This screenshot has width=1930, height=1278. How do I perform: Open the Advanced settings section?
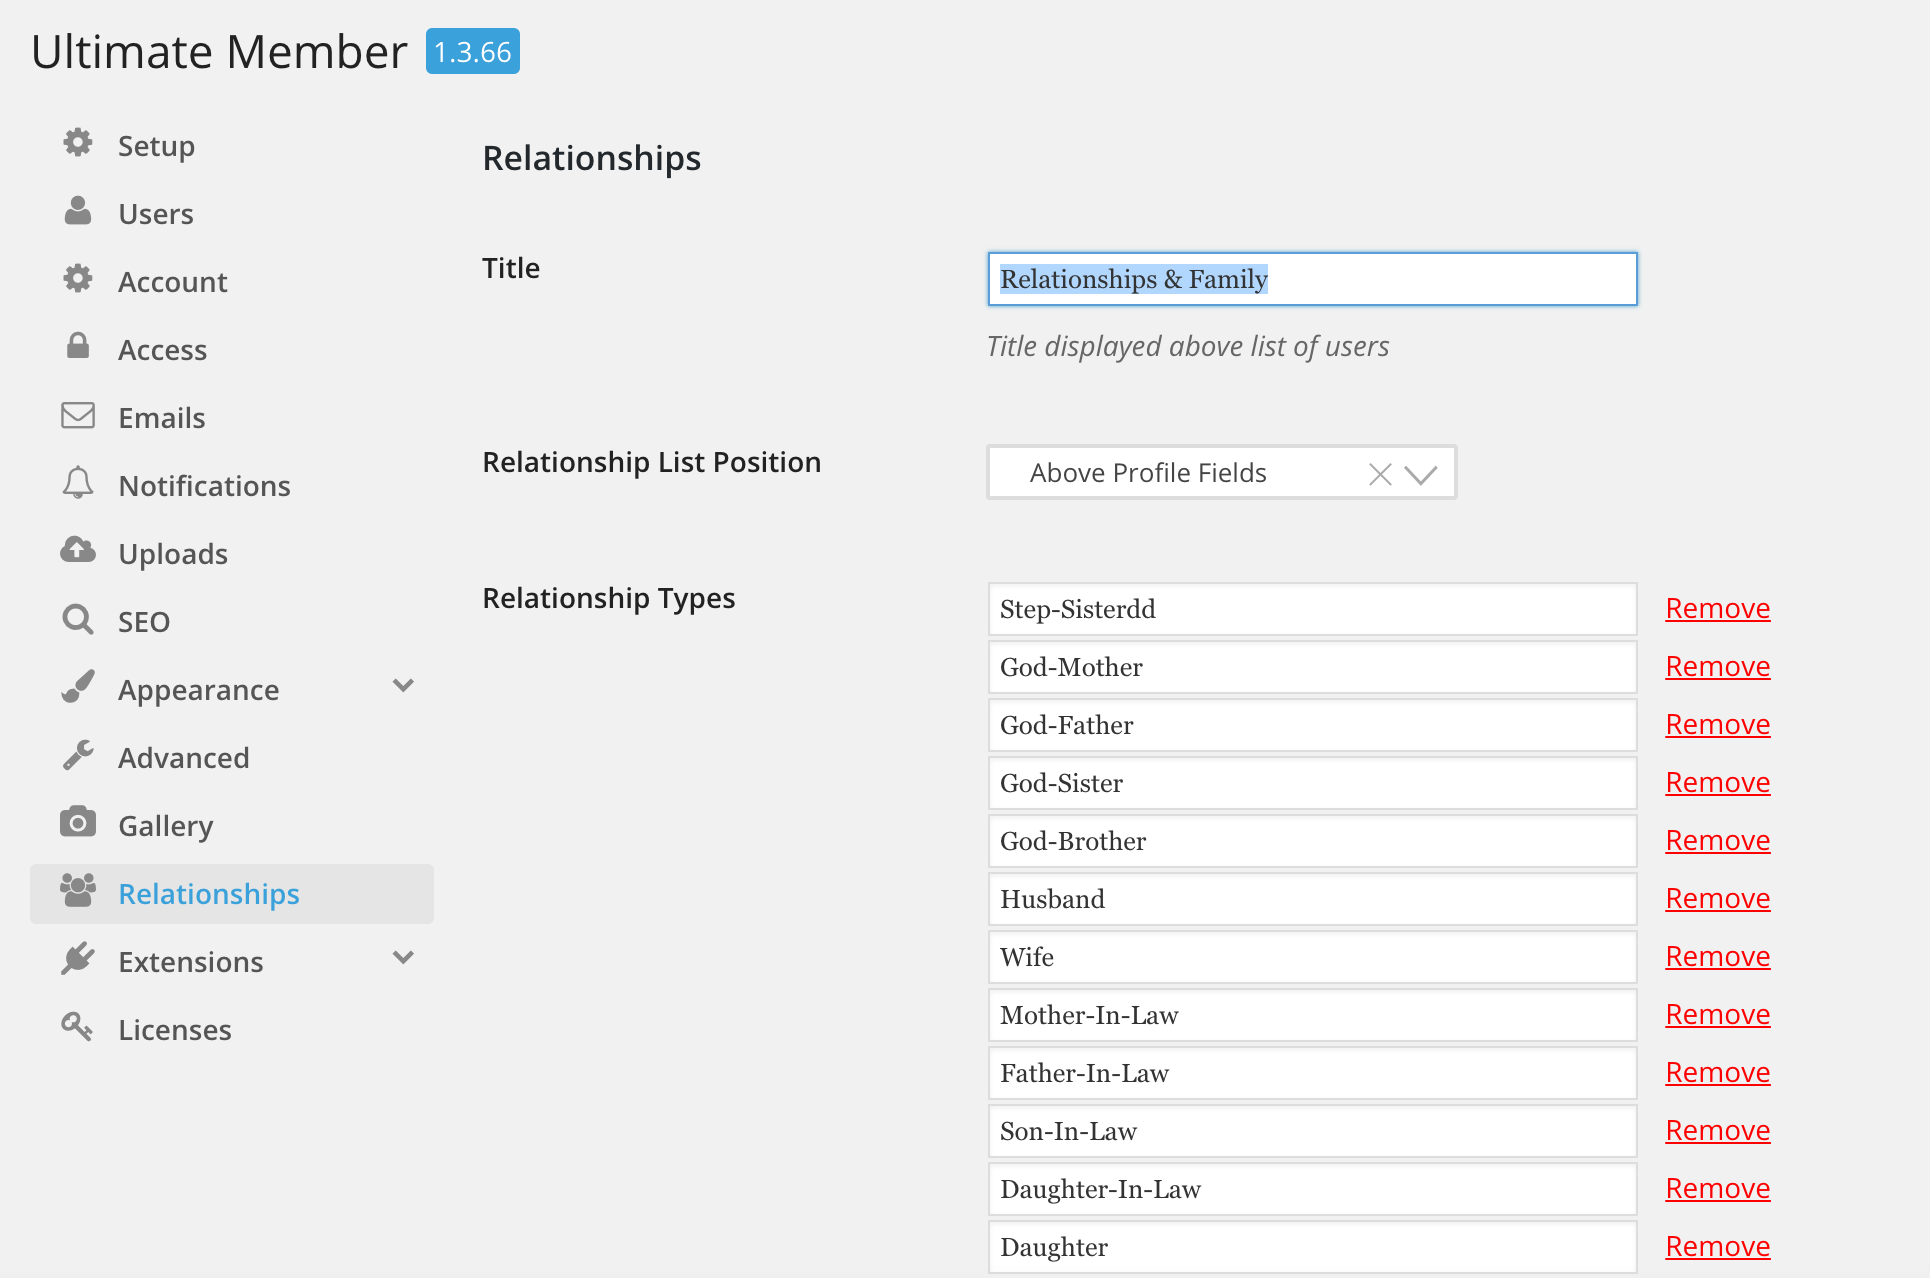tap(183, 758)
